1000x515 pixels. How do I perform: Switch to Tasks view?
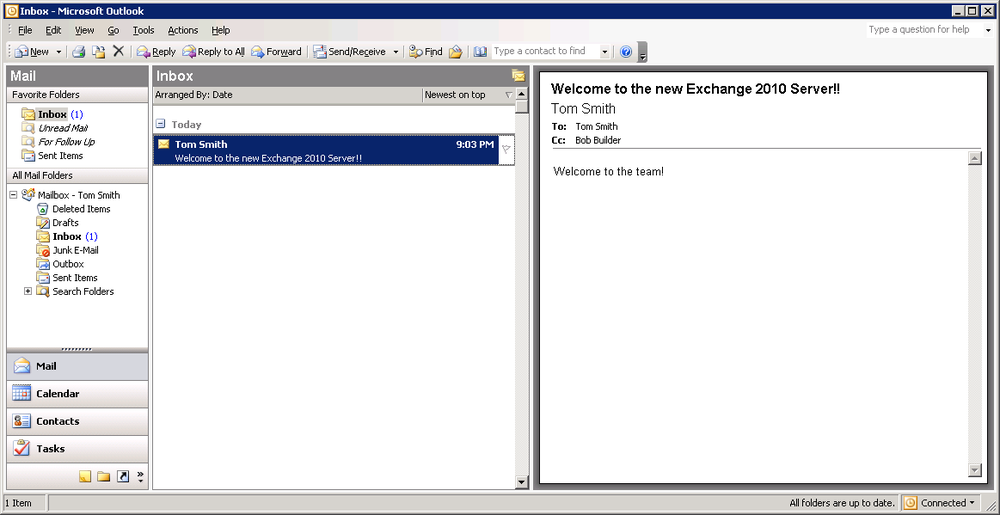pyautogui.click(x=77, y=449)
